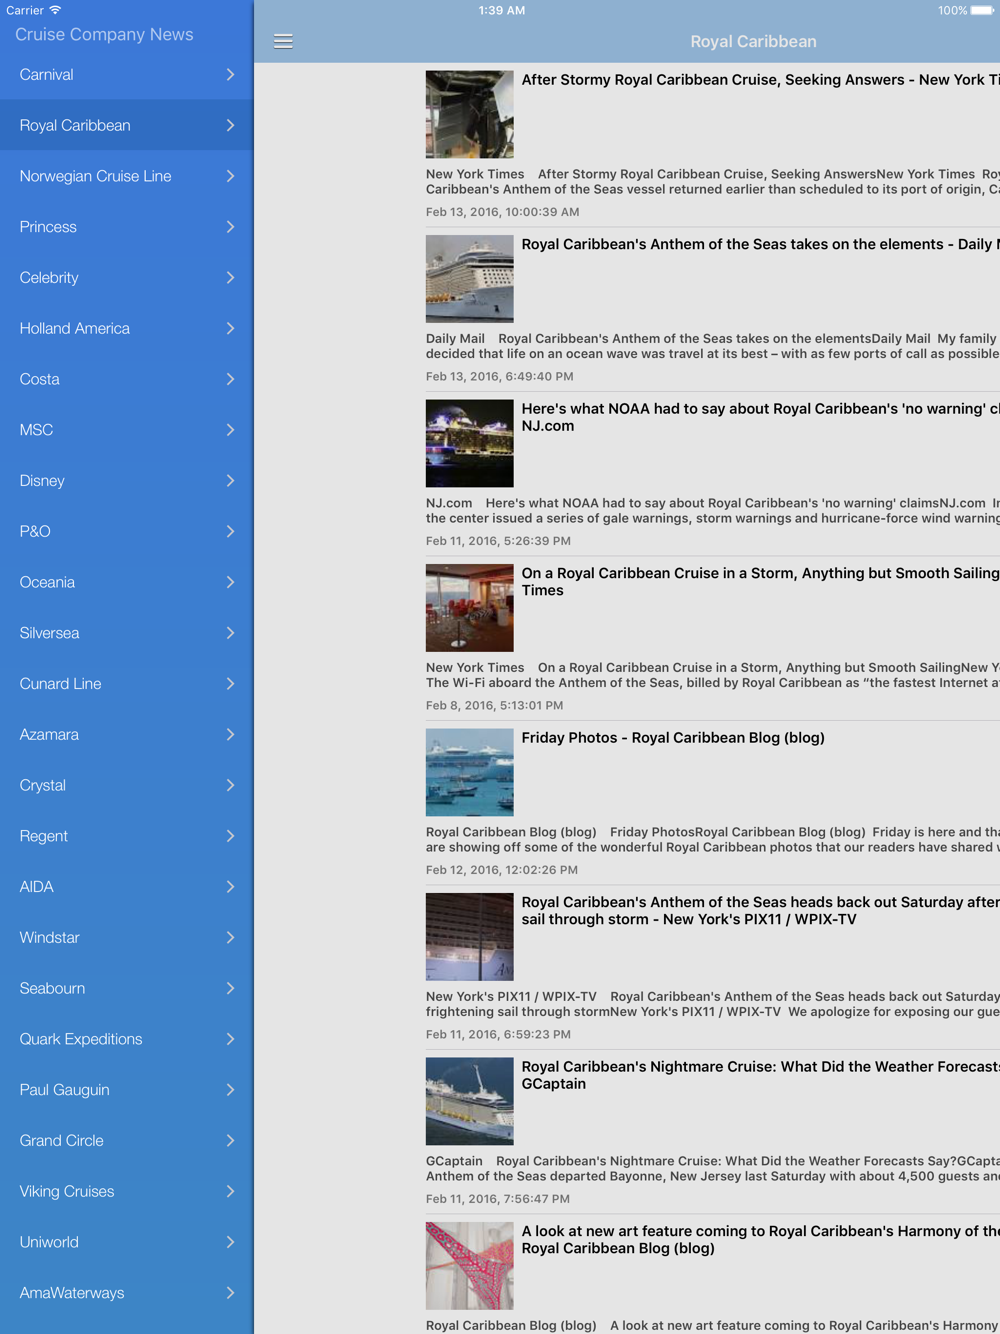Open the Harmony art feature thumbnail
The height and width of the screenshot is (1334, 1000).
click(x=470, y=1266)
